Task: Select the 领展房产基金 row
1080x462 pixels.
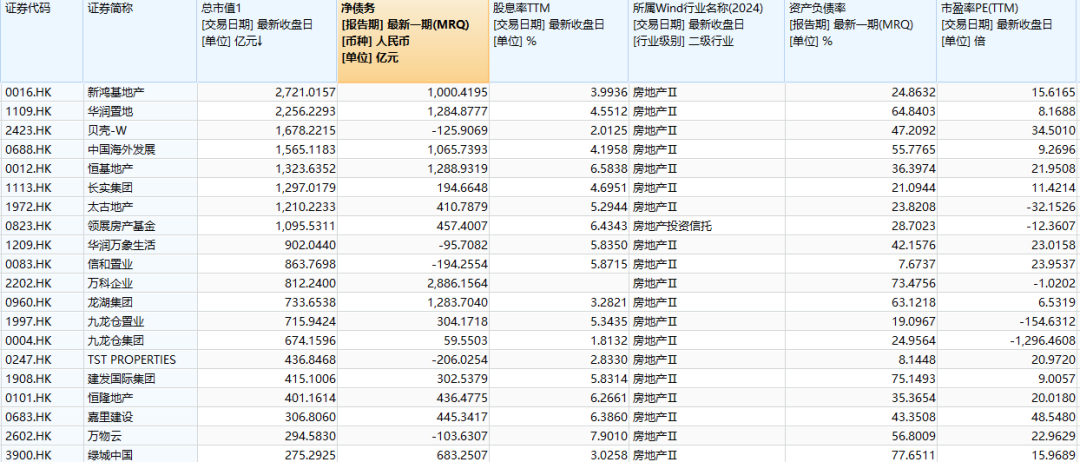Action: pos(540,226)
